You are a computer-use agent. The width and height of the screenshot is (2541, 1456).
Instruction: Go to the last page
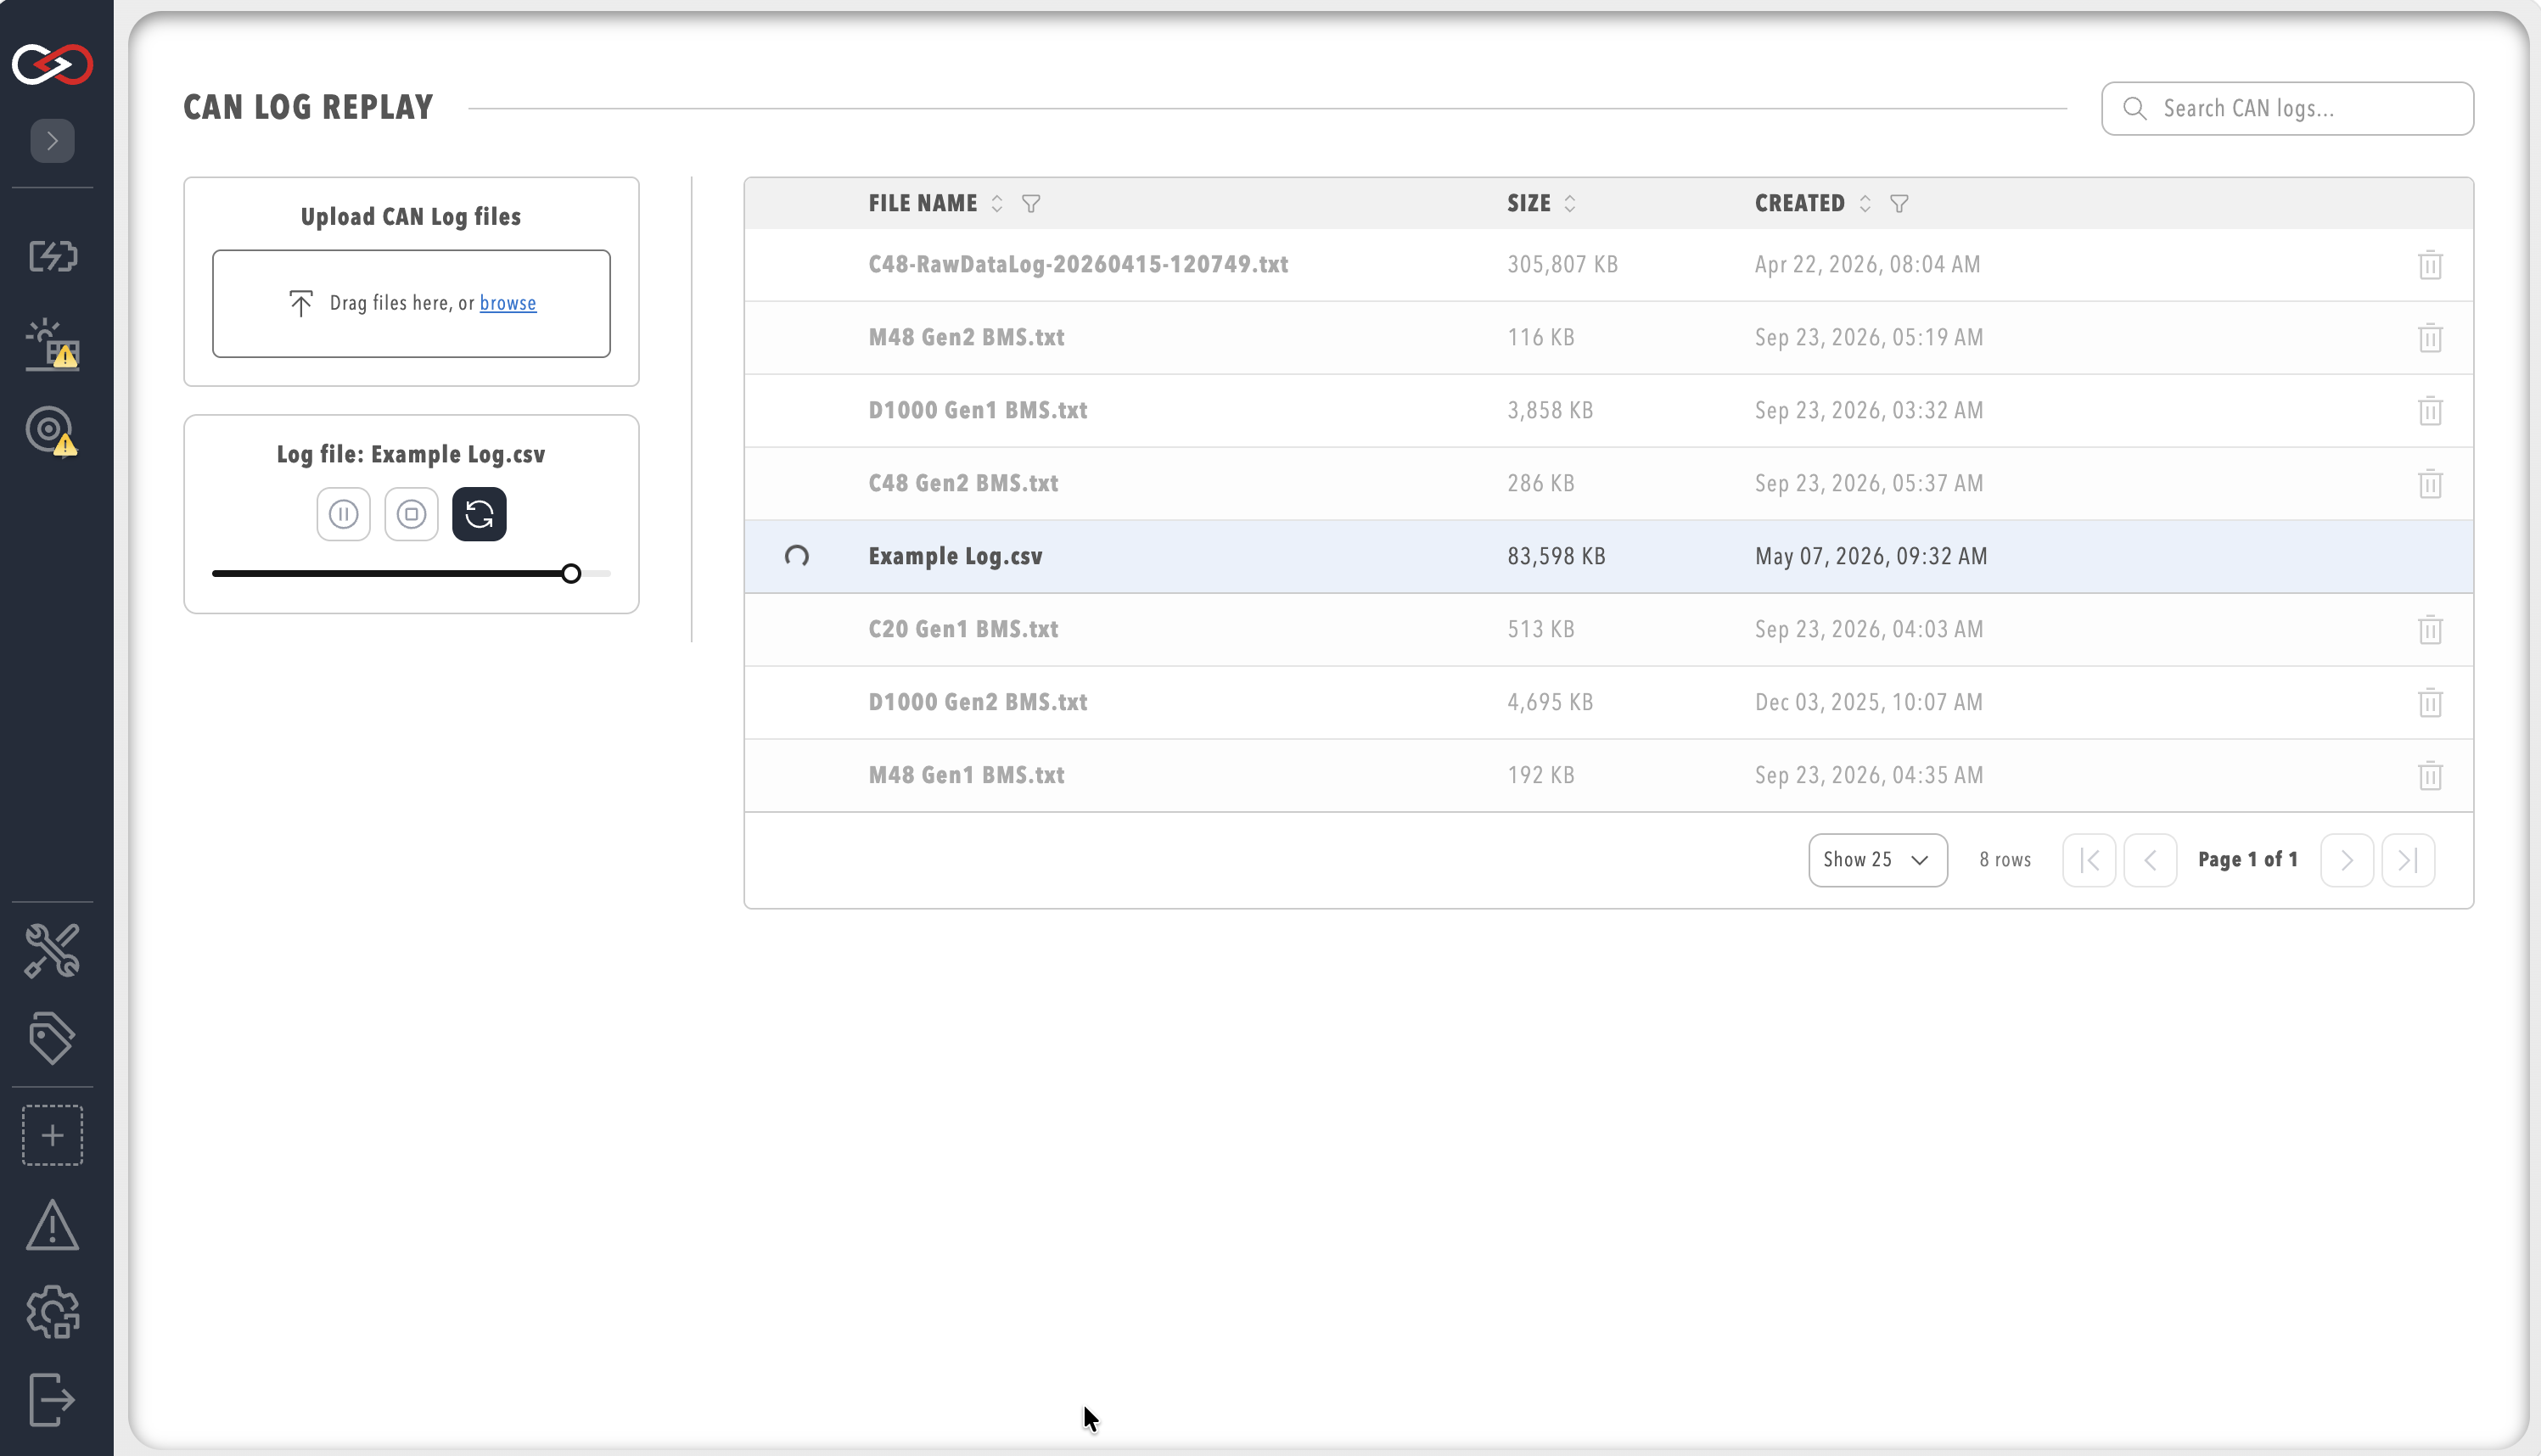[2408, 860]
